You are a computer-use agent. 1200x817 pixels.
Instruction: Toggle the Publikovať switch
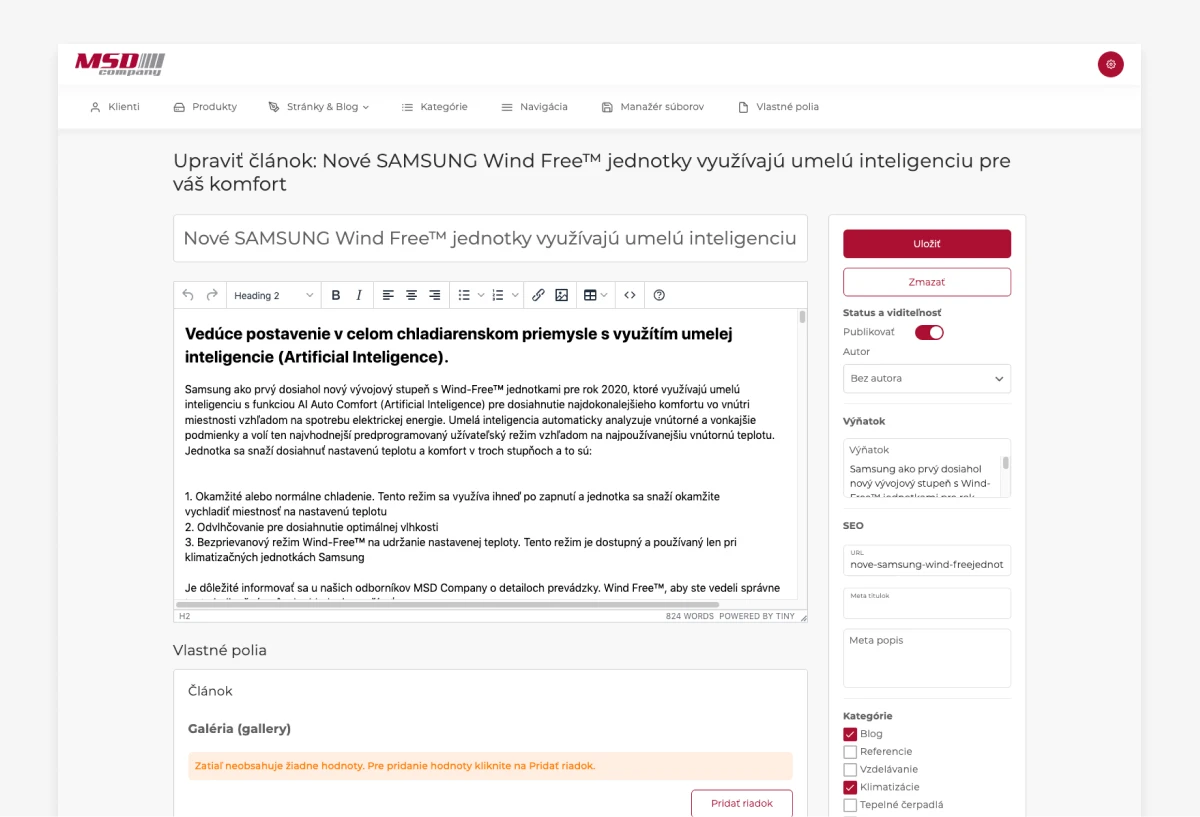tap(929, 332)
